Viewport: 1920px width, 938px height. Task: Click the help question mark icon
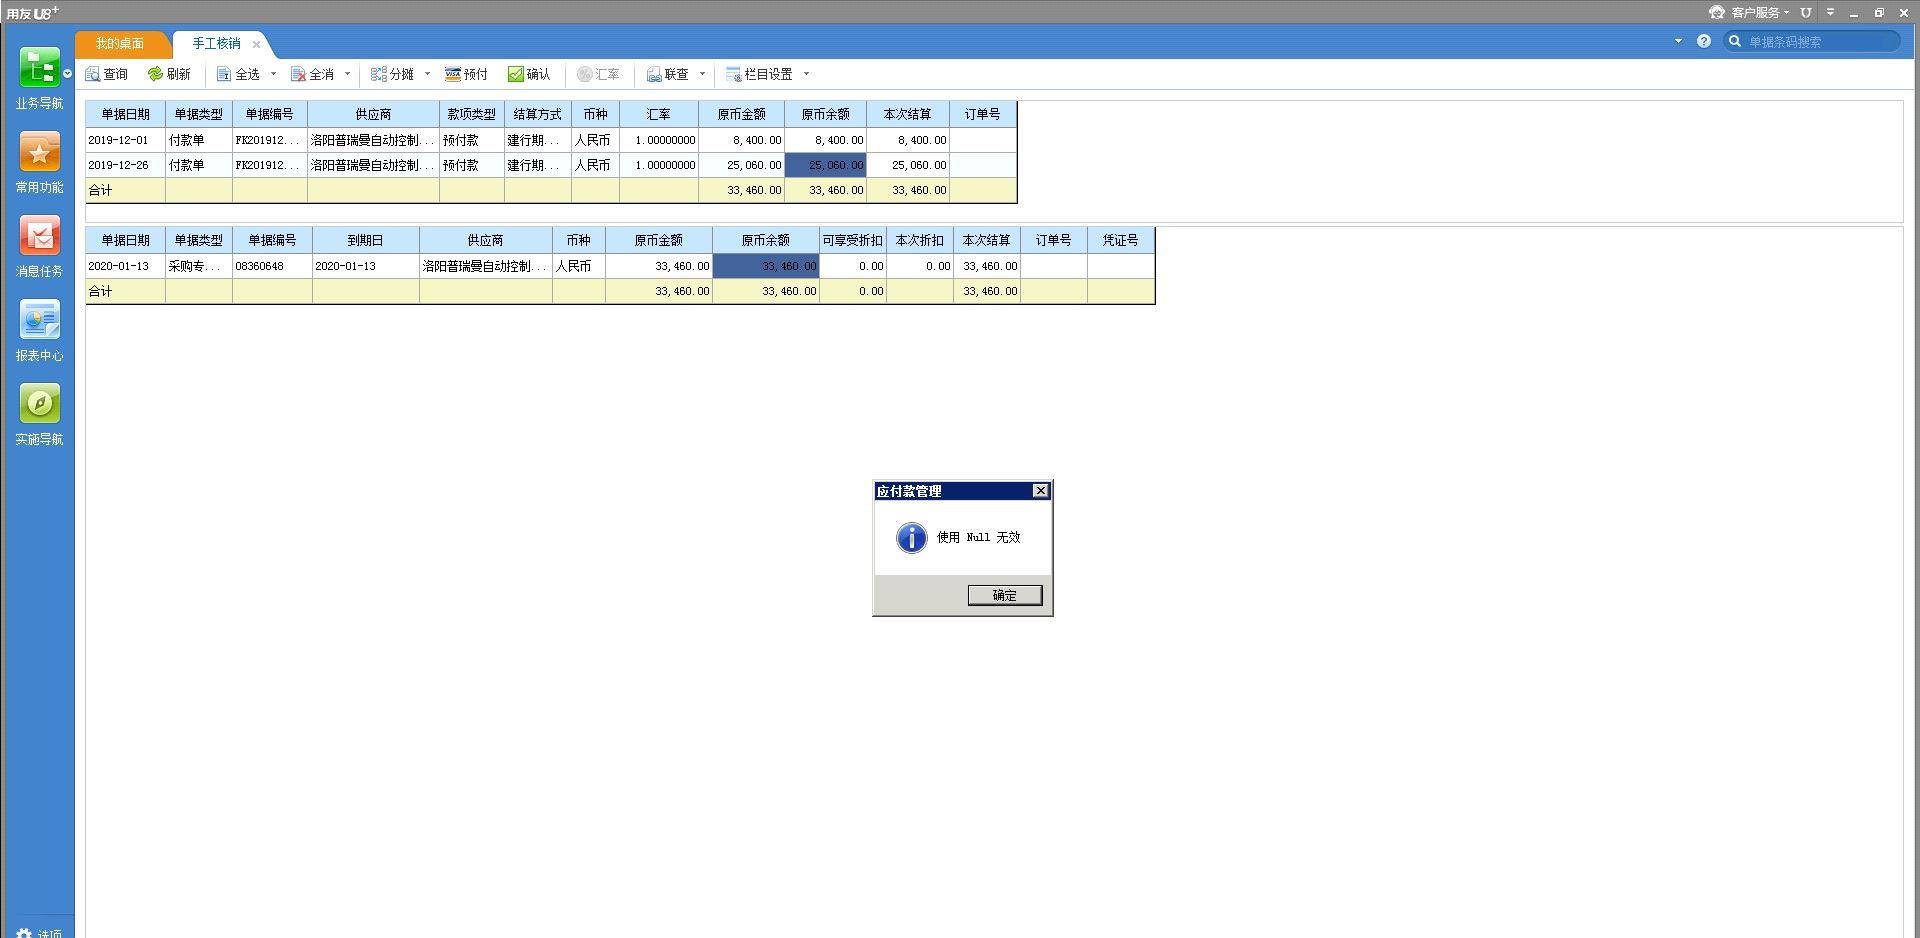(x=1704, y=41)
